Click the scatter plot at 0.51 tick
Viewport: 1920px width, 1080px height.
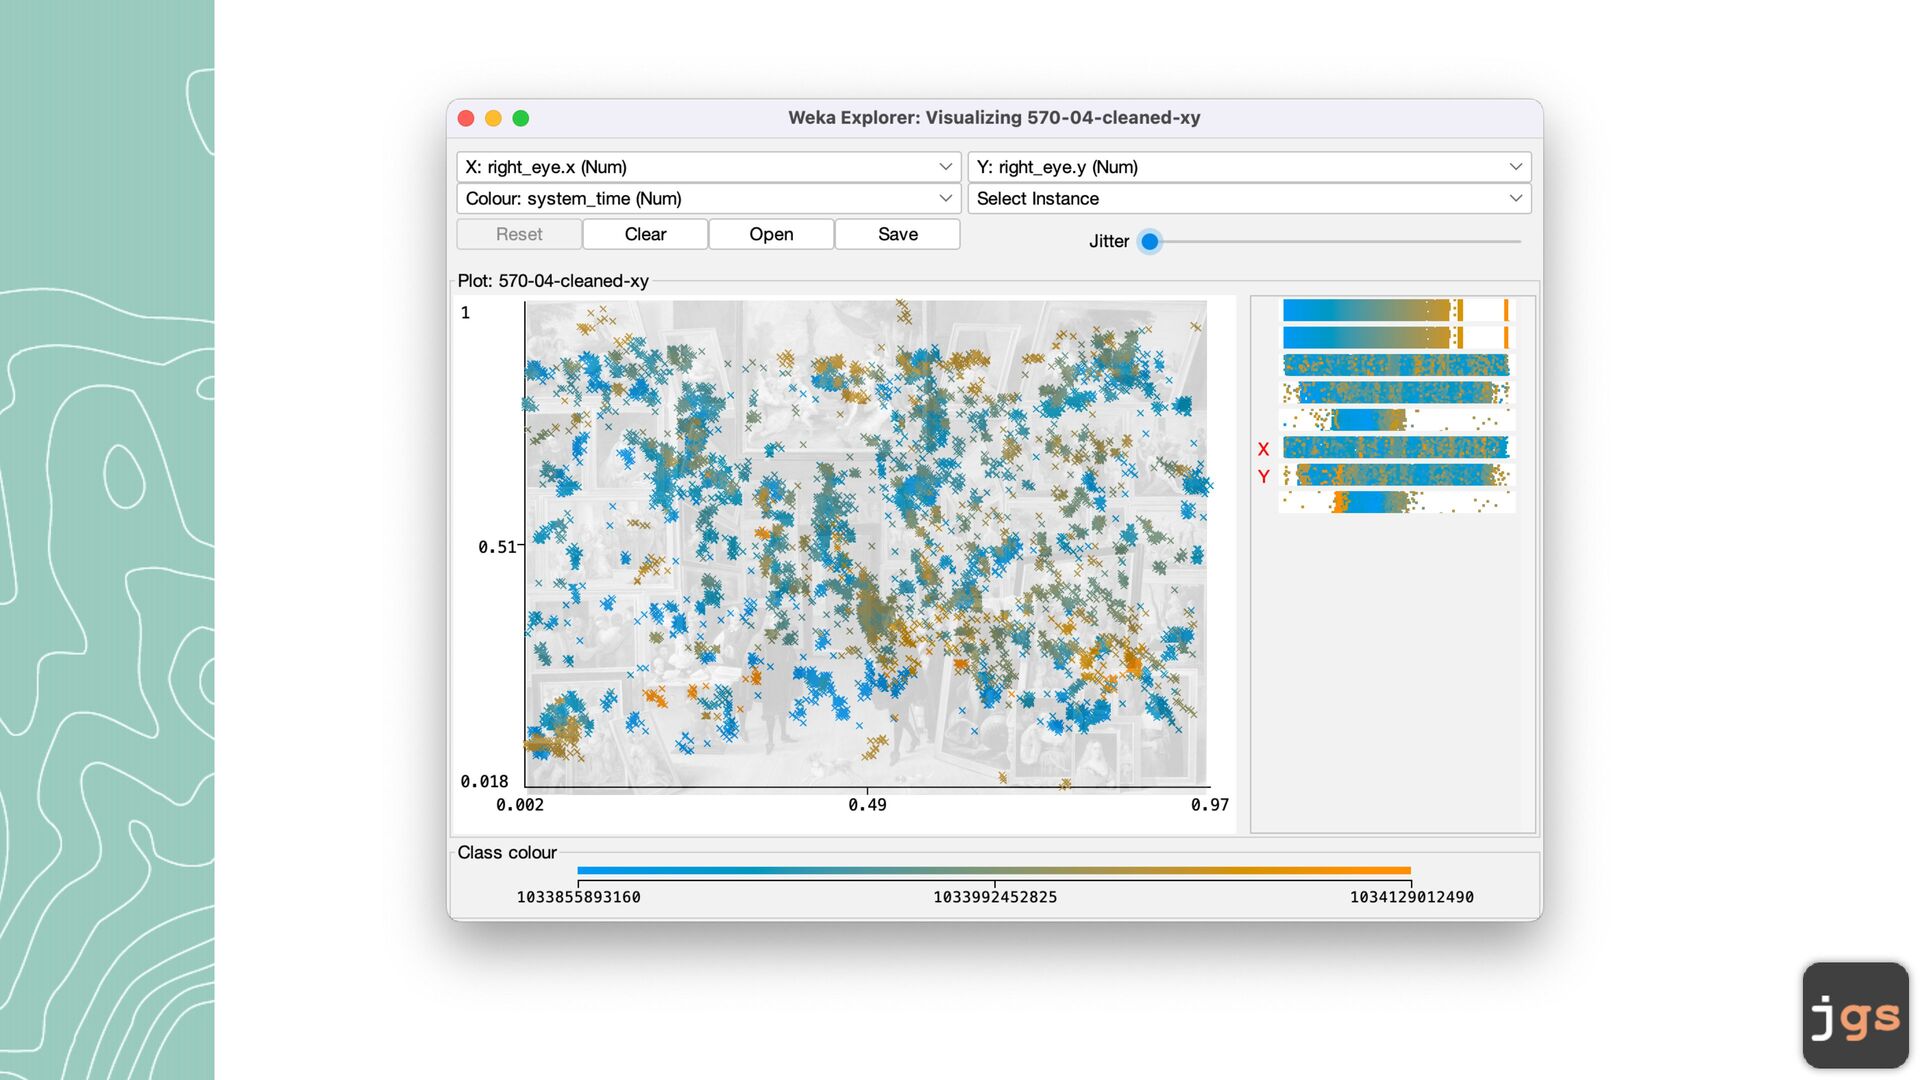click(x=524, y=545)
